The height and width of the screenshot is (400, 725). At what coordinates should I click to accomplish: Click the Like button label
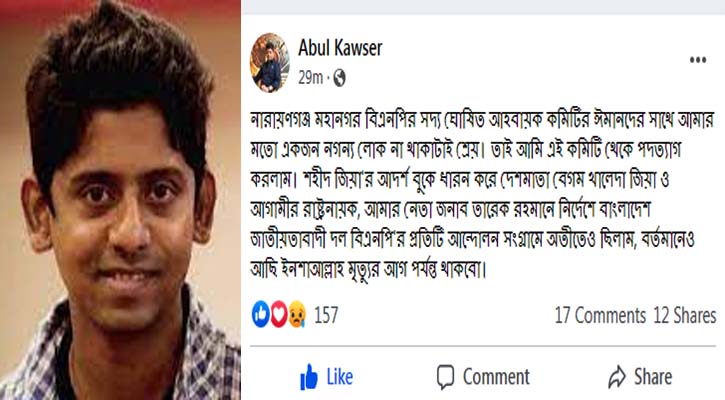340,377
